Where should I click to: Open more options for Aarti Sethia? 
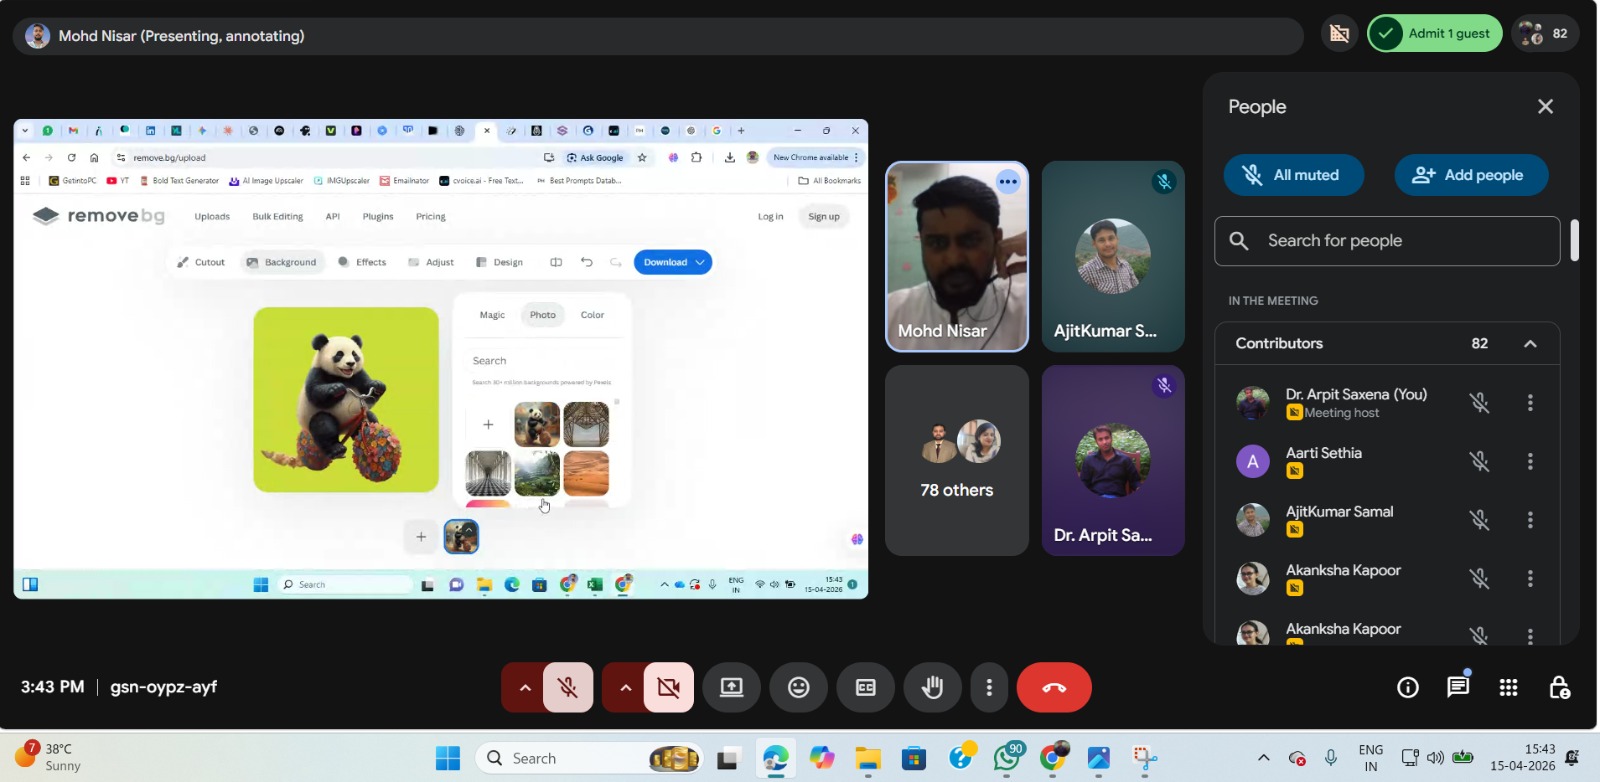[1530, 461]
